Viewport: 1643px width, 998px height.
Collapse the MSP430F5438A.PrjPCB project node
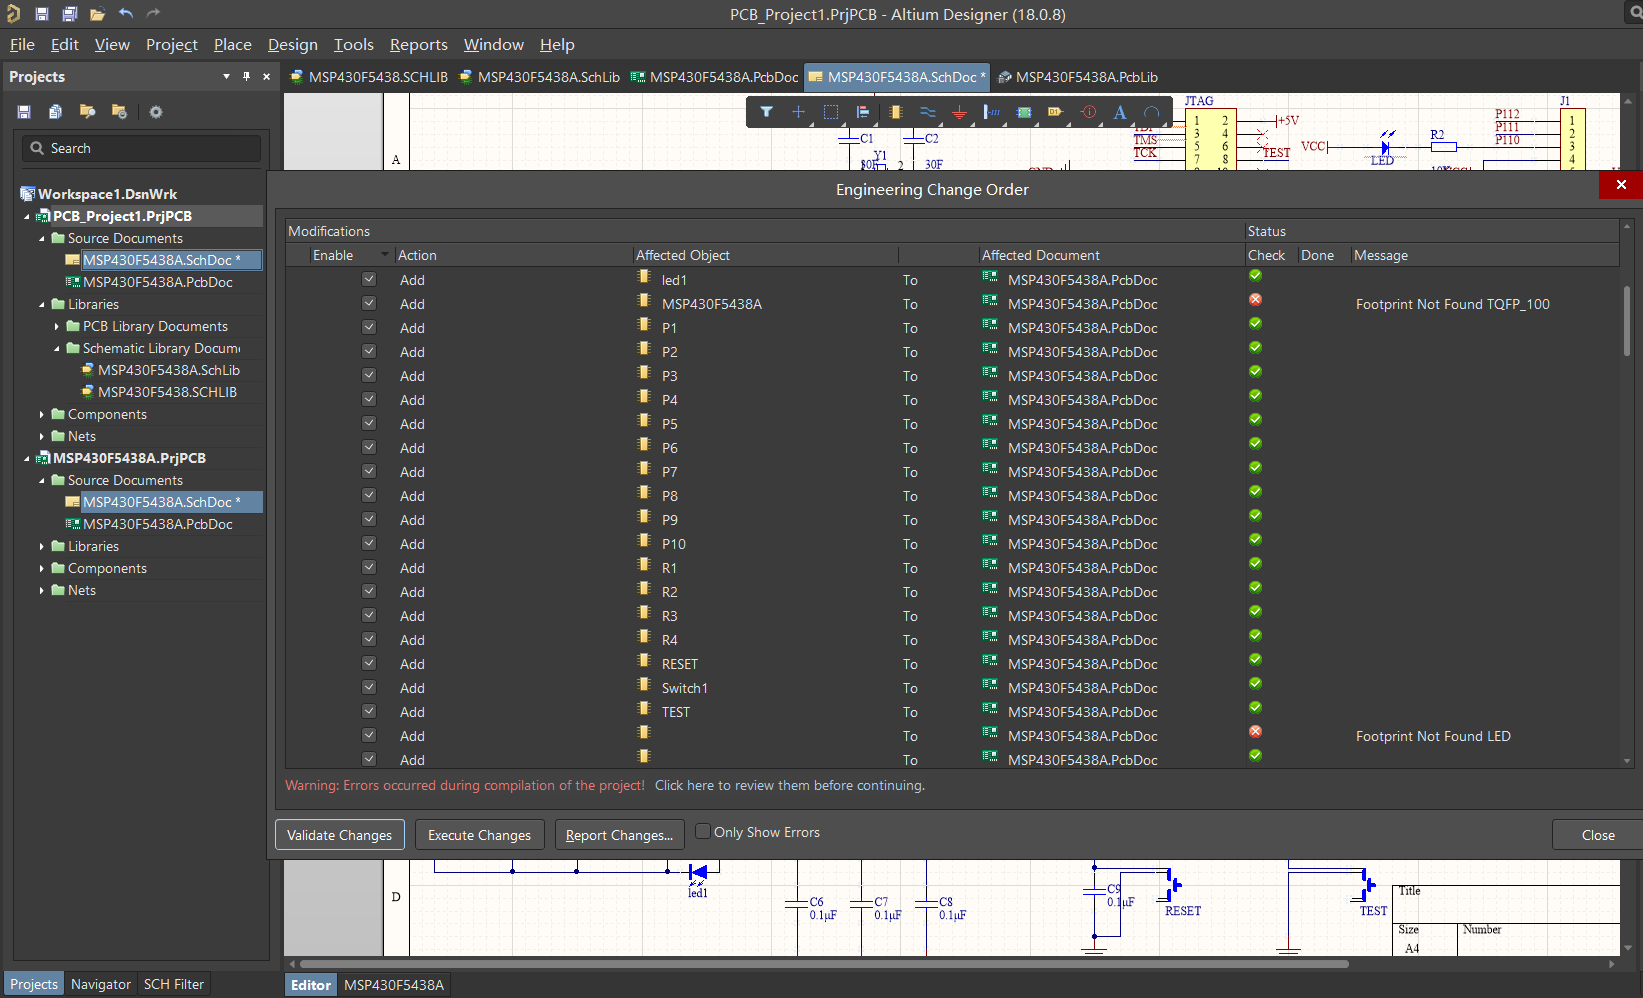point(27,458)
